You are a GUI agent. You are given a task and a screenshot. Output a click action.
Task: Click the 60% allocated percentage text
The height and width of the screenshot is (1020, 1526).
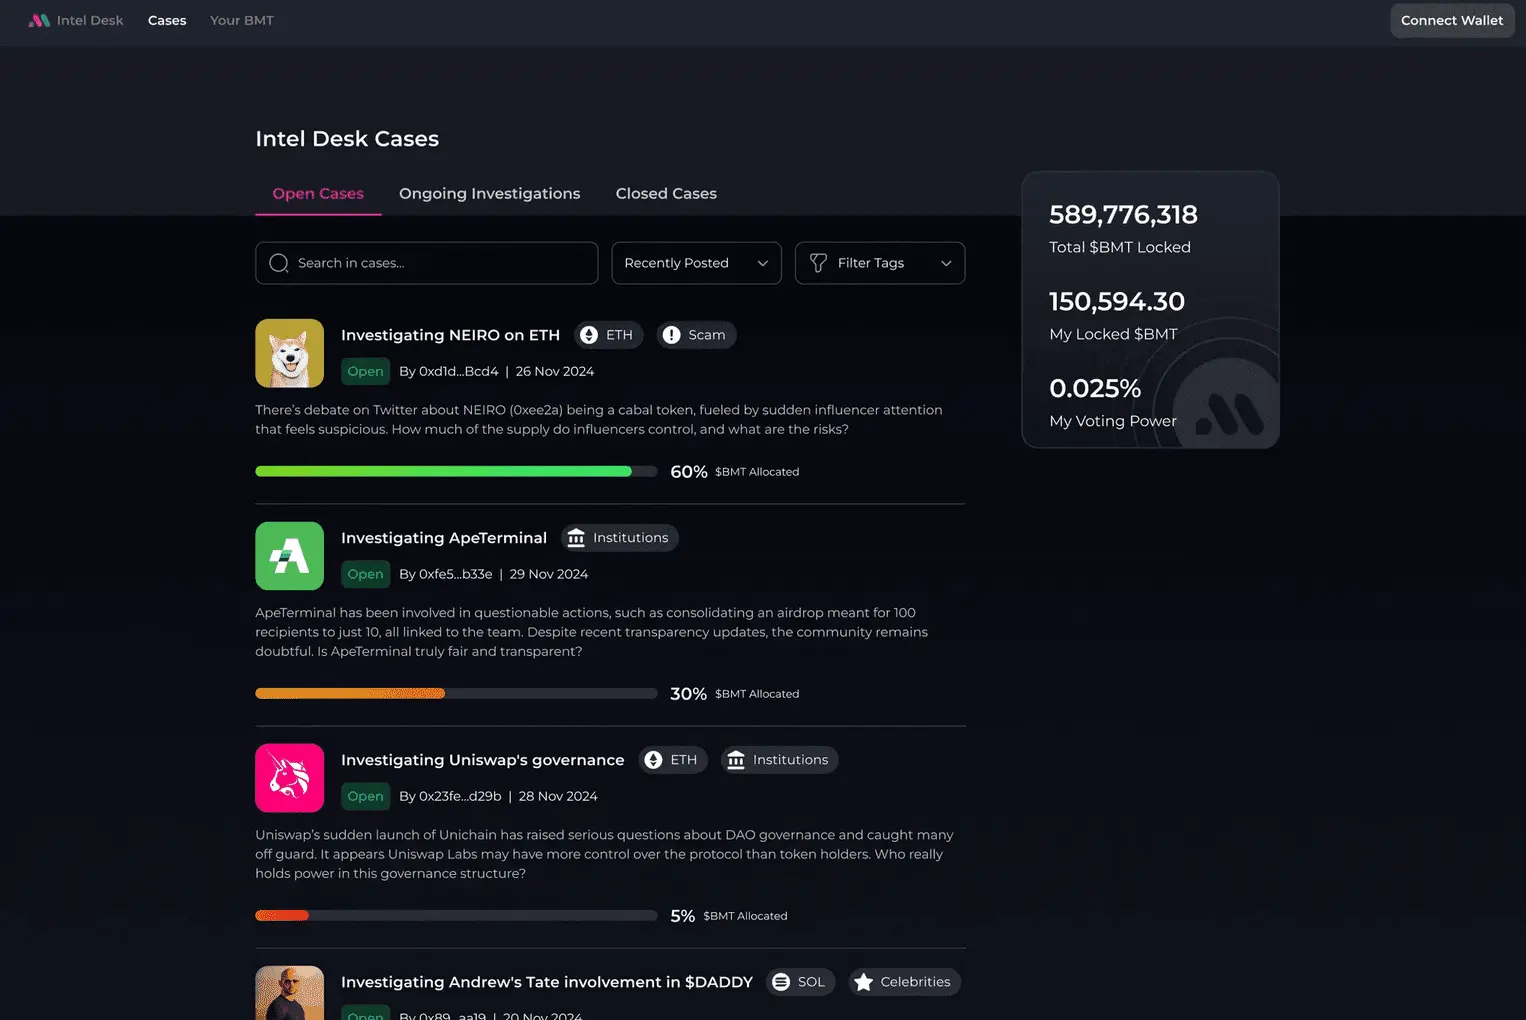[x=689, y=472]
